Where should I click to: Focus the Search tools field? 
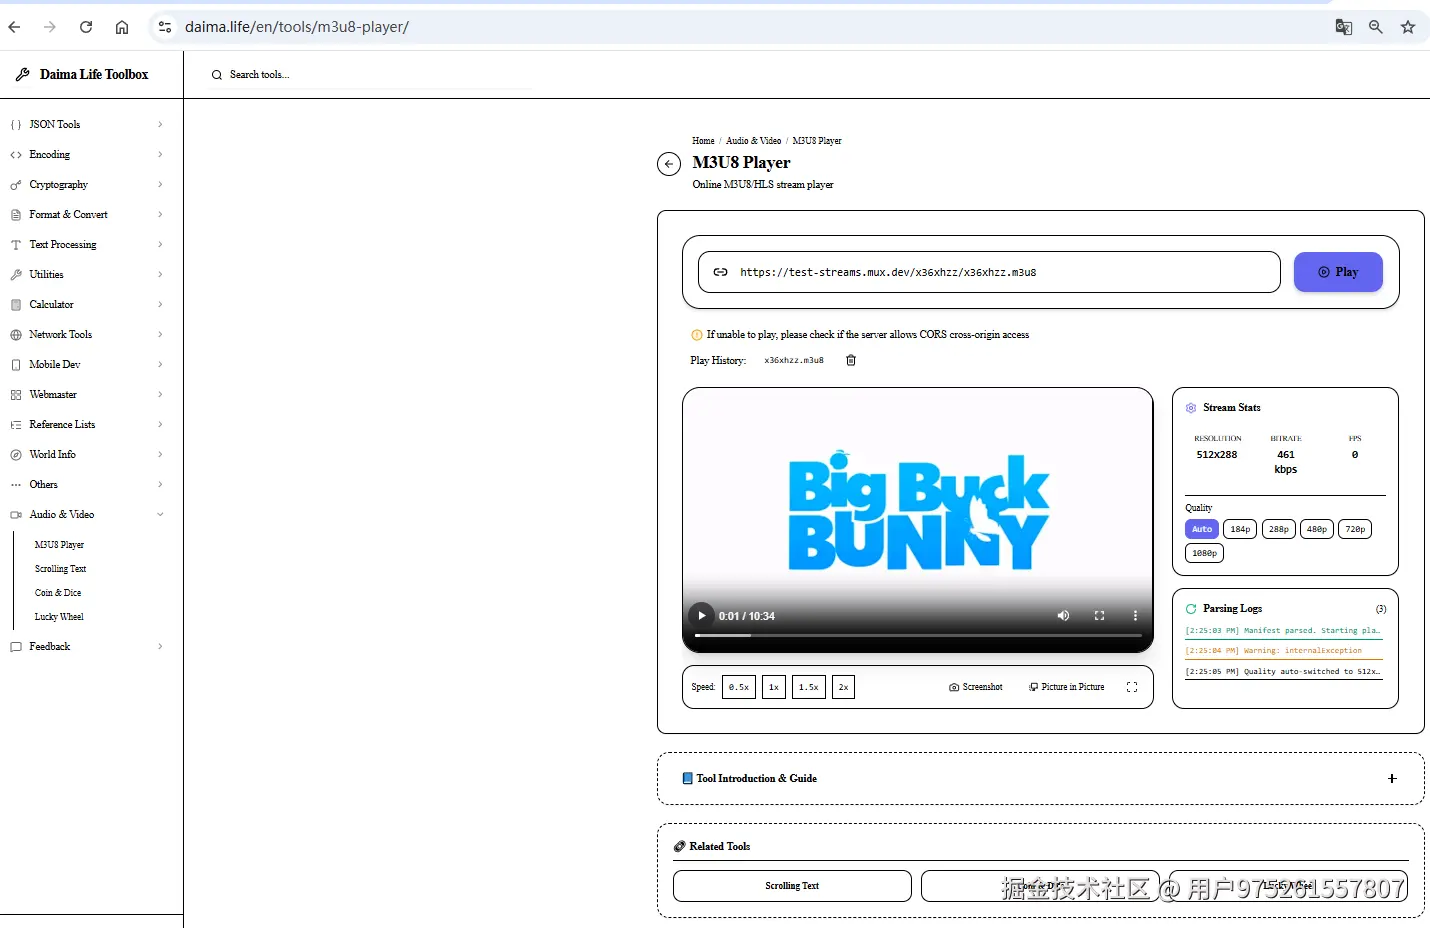click(370, 75)
